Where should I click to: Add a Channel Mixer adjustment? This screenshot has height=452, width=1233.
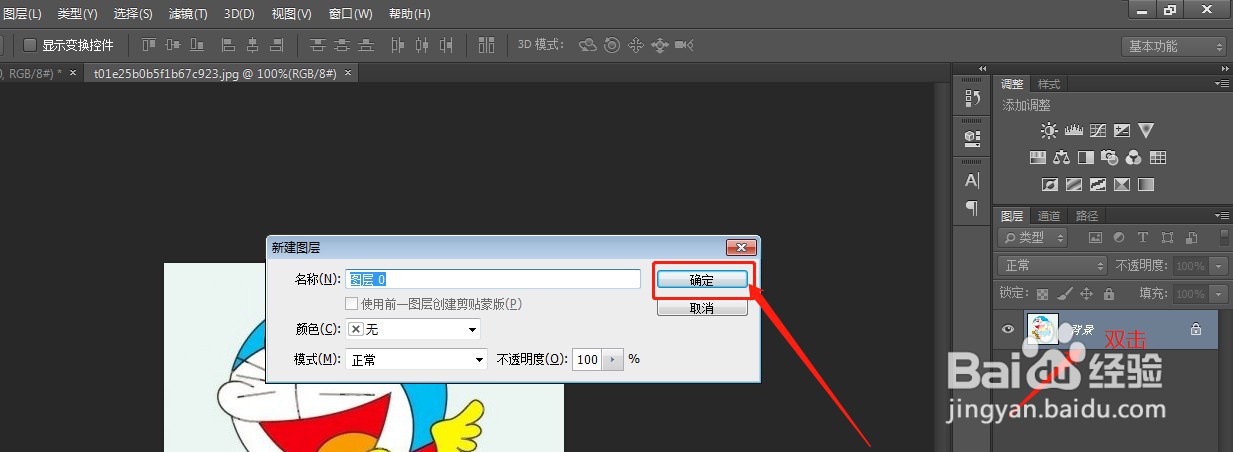tap(1133, 157)
